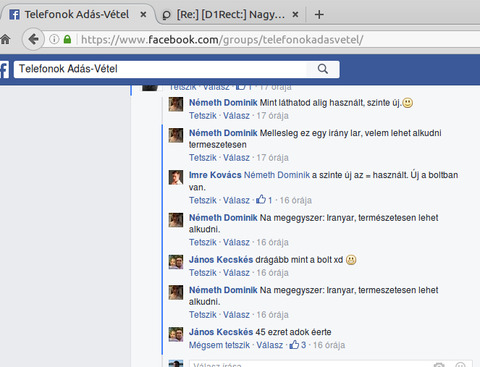
Task: Click Facebook favicon on first tab
Action: click(14, 14)
